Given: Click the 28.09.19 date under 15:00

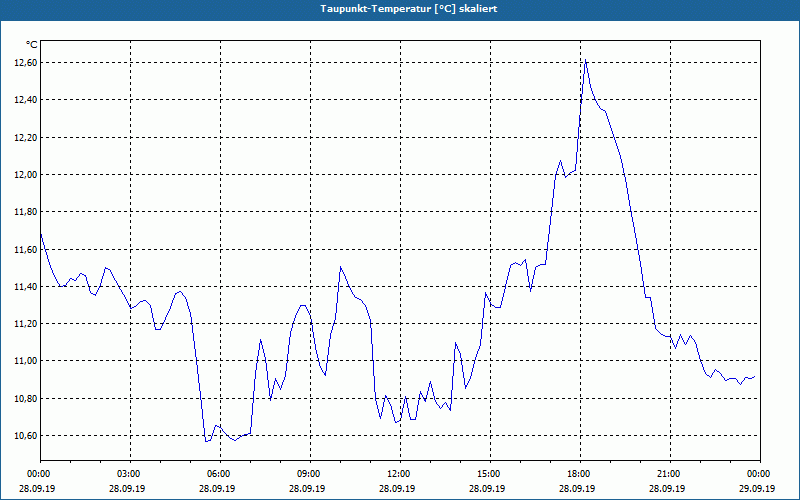Looking at the screenshot, I should [x=487, y=488].
